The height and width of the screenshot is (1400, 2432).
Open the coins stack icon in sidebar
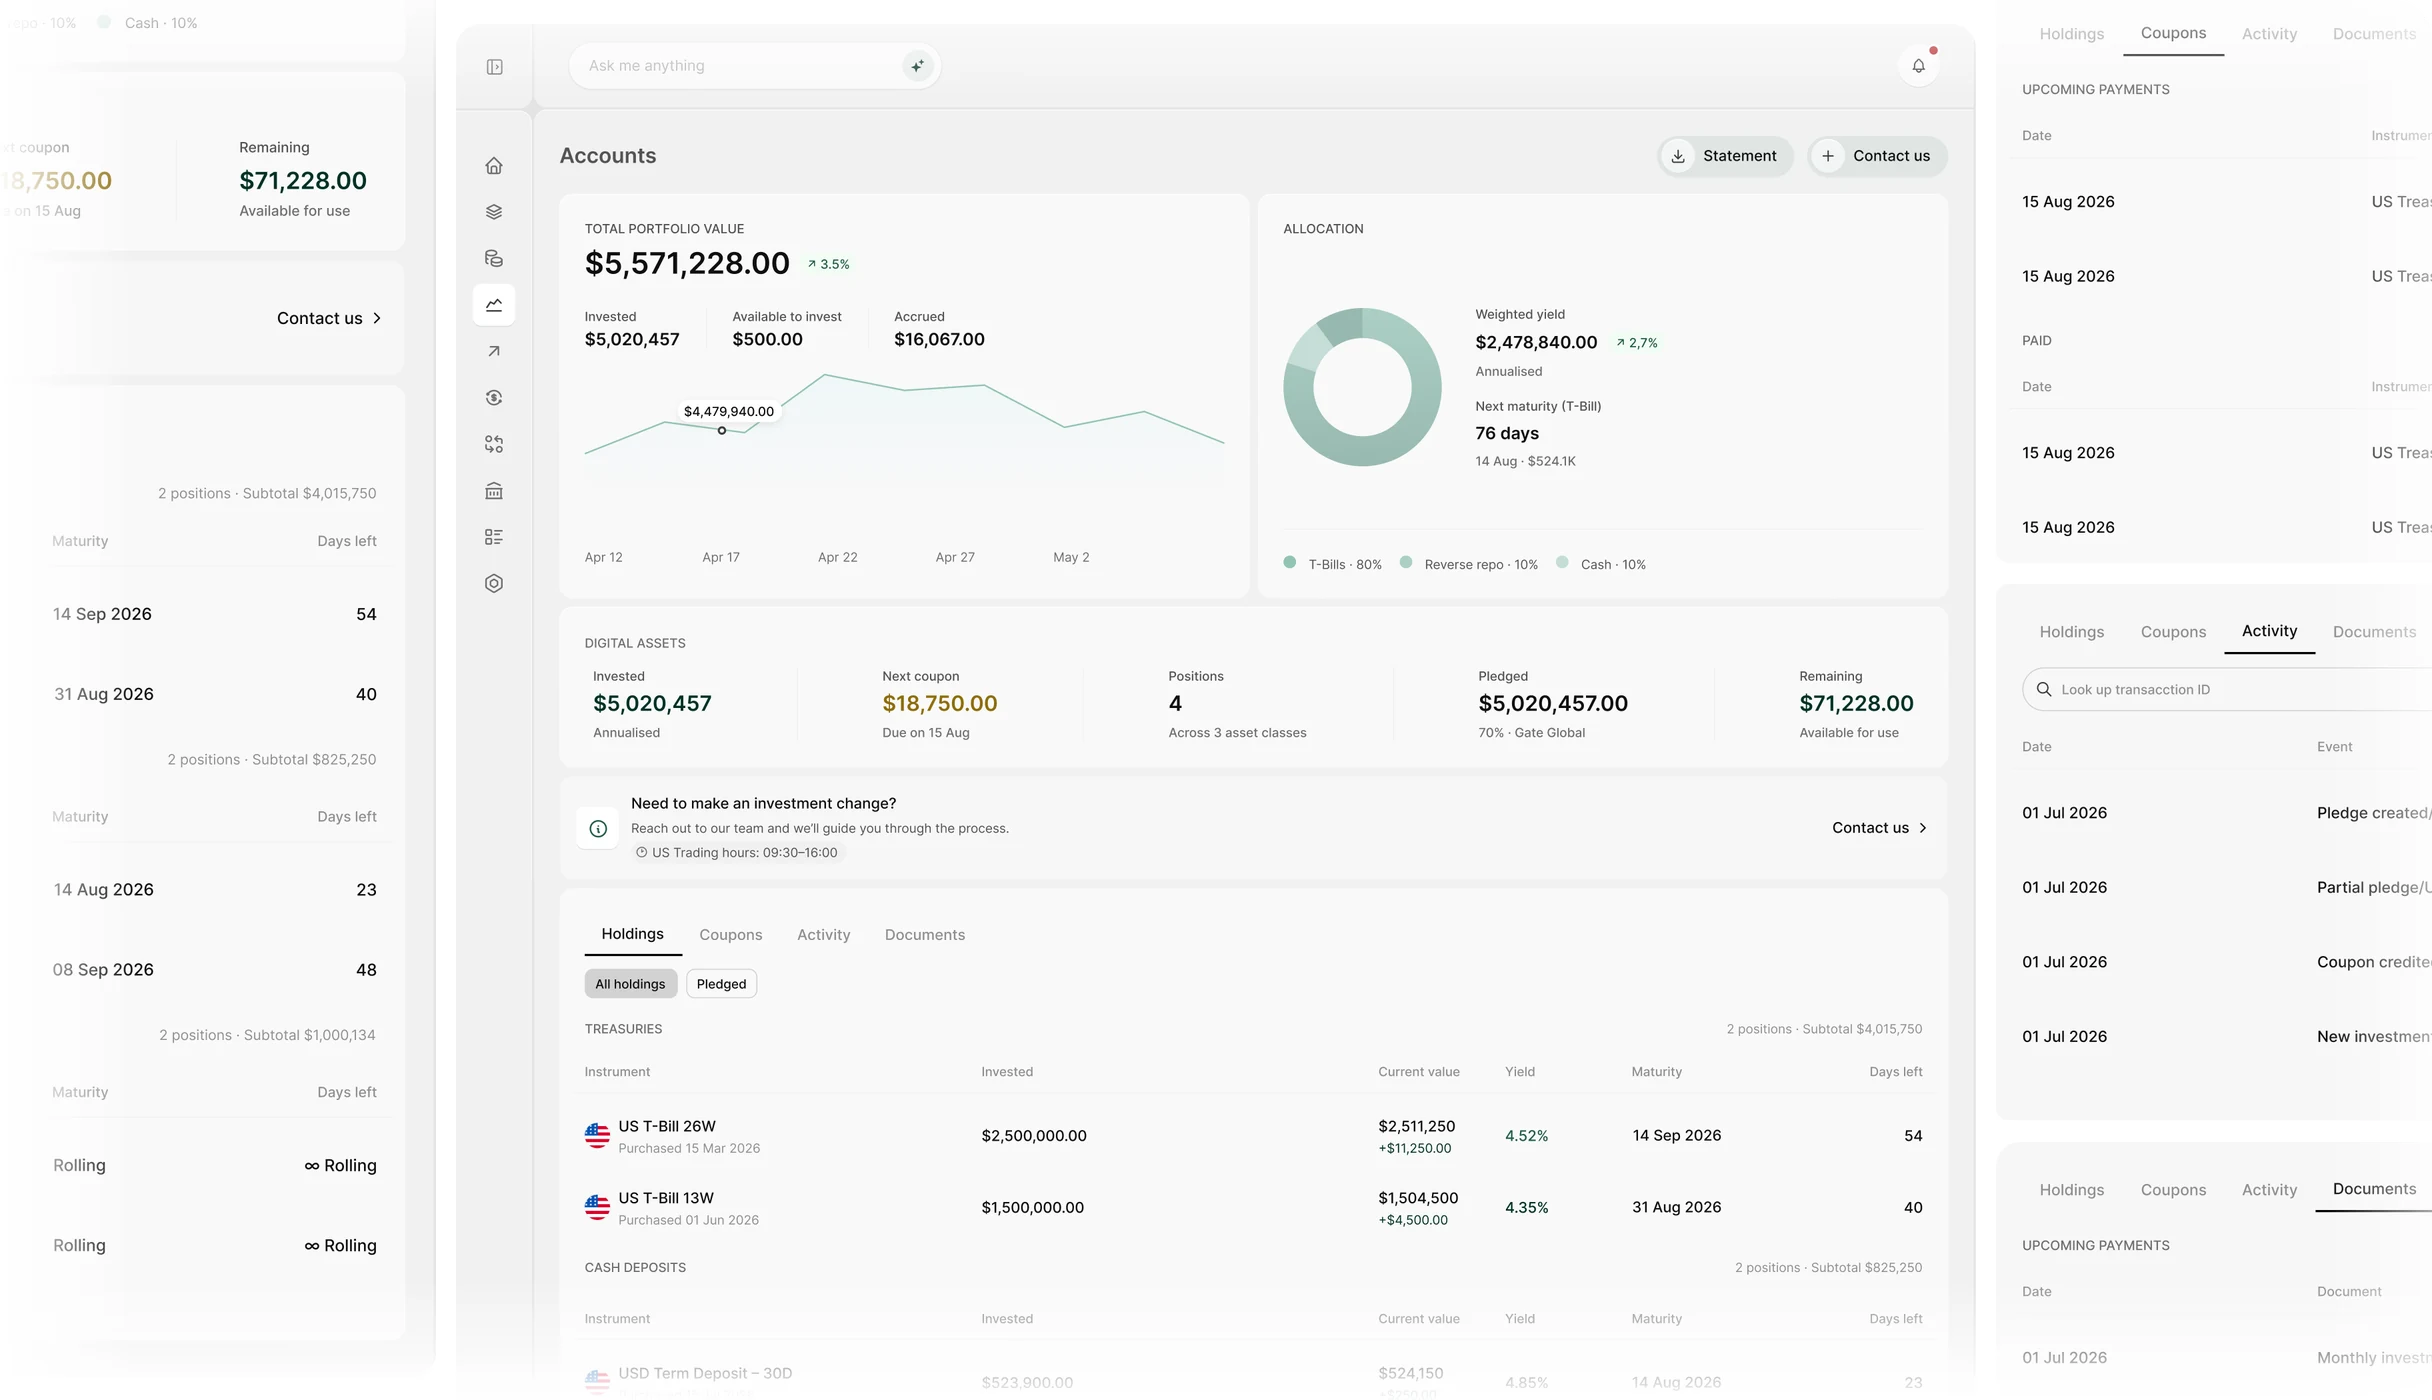[494, 258]
